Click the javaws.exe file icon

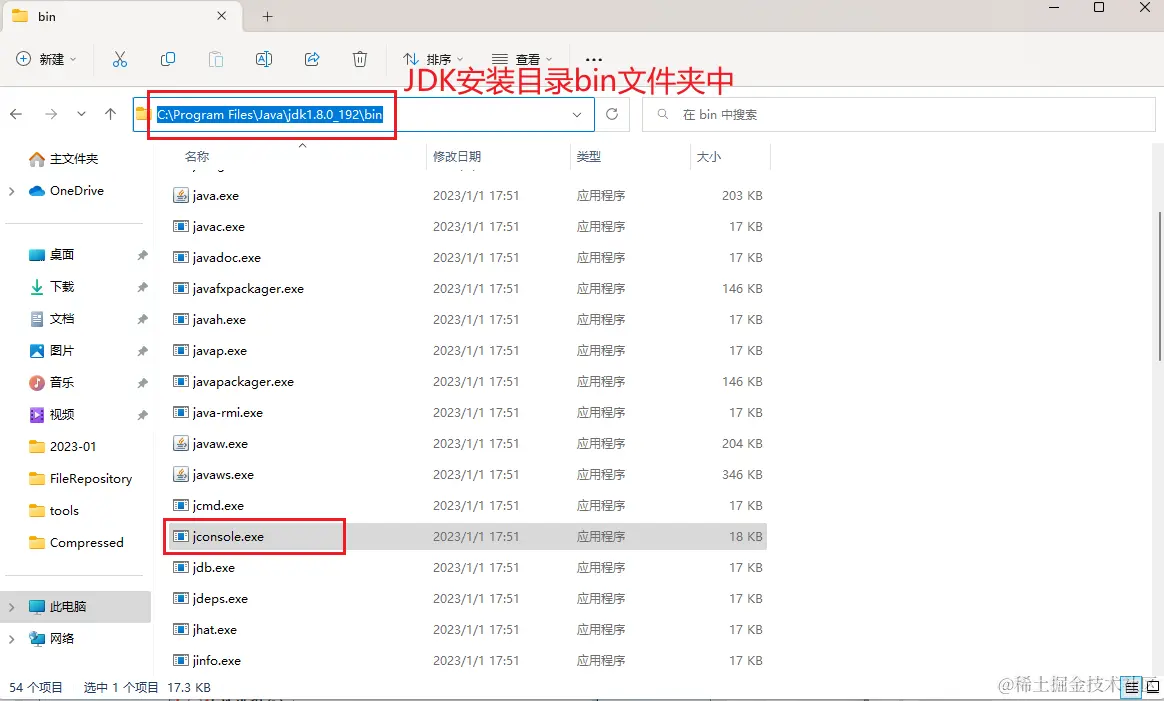tap(180, 475)
